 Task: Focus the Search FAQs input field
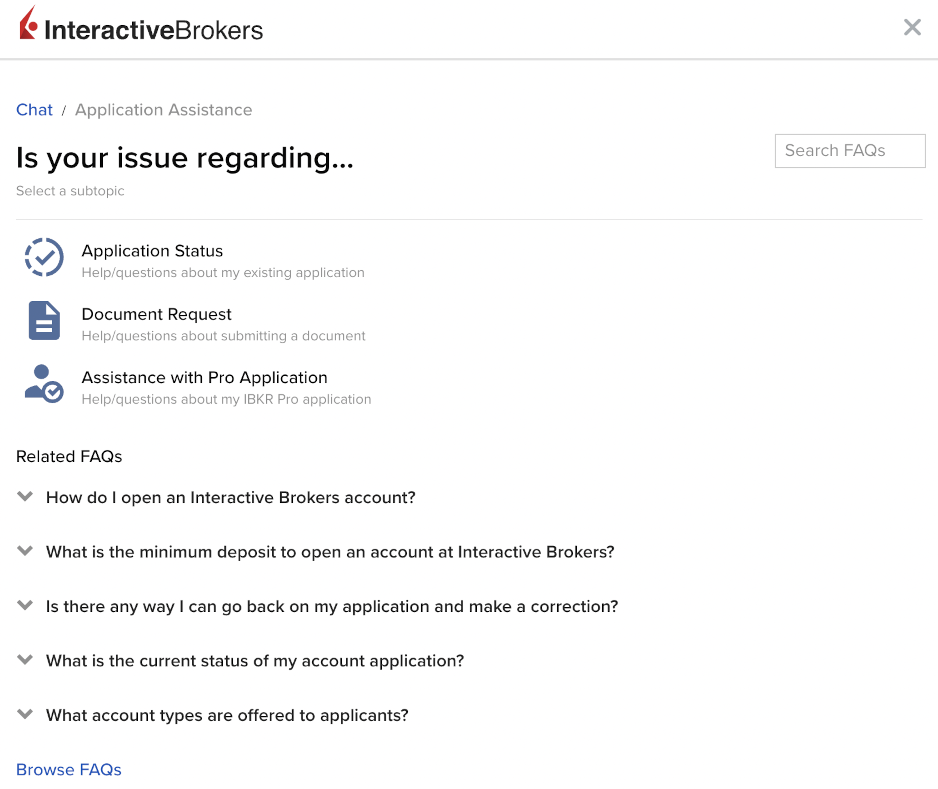(x=849, y=151)
